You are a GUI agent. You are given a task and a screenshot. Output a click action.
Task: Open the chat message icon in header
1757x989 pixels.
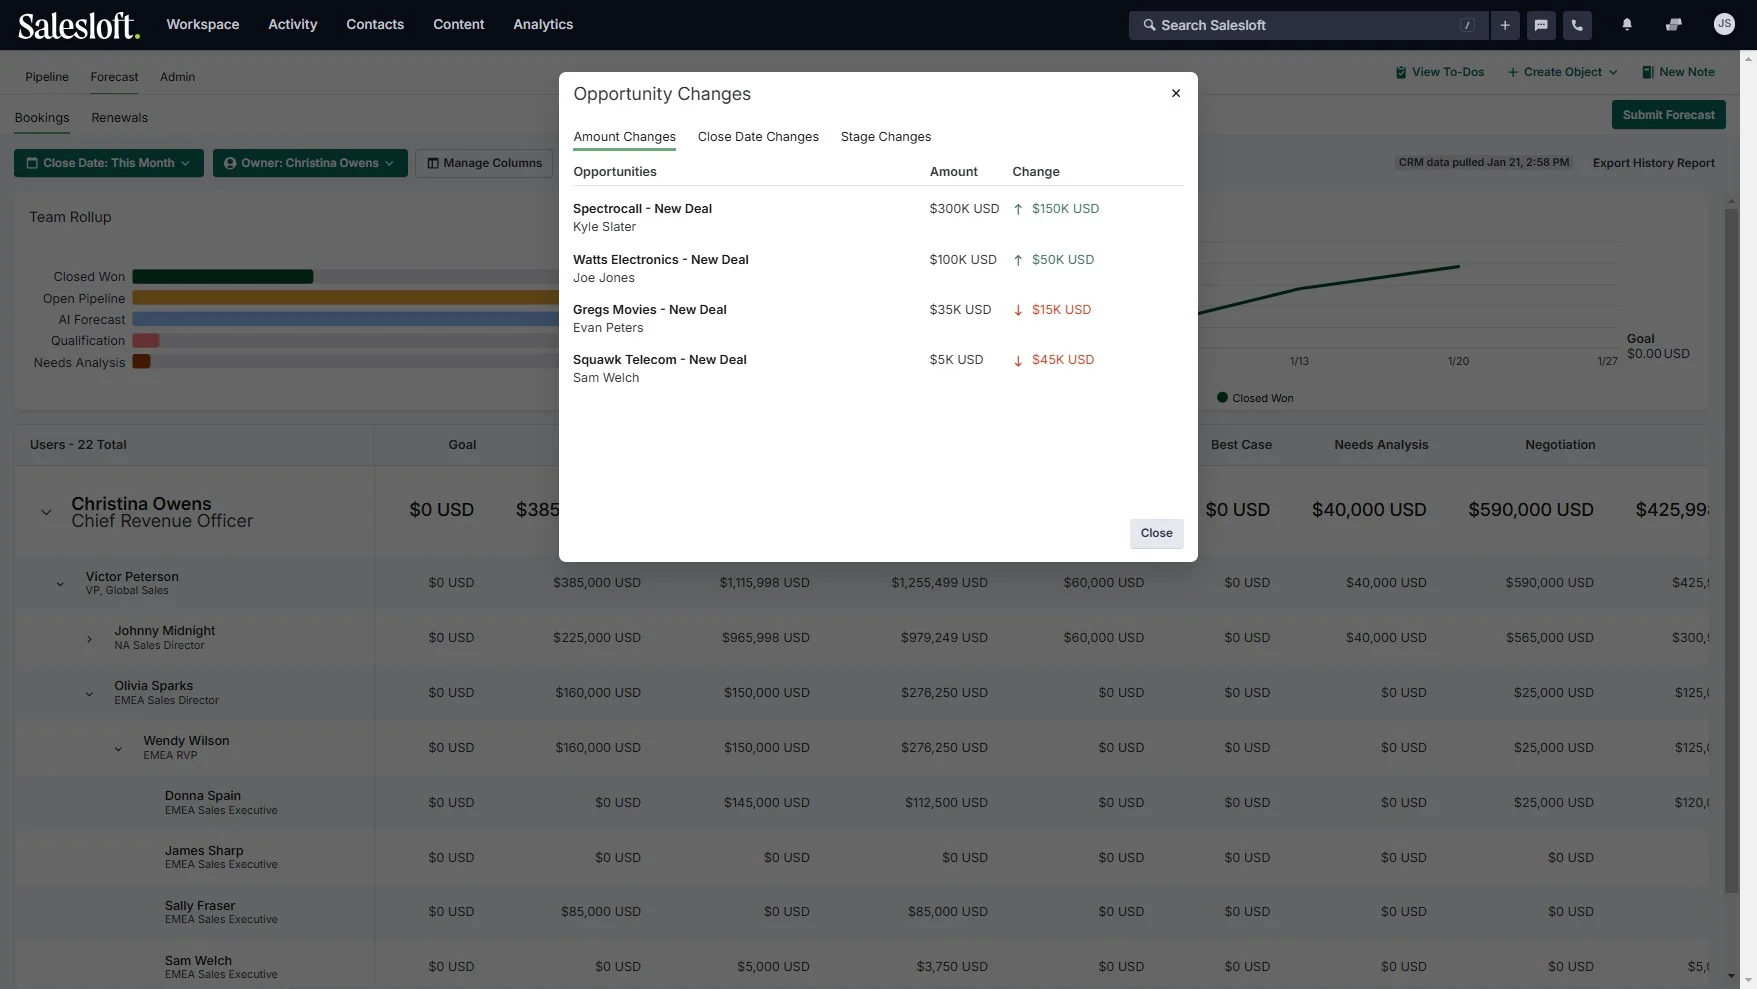[x=1541, y=25]
